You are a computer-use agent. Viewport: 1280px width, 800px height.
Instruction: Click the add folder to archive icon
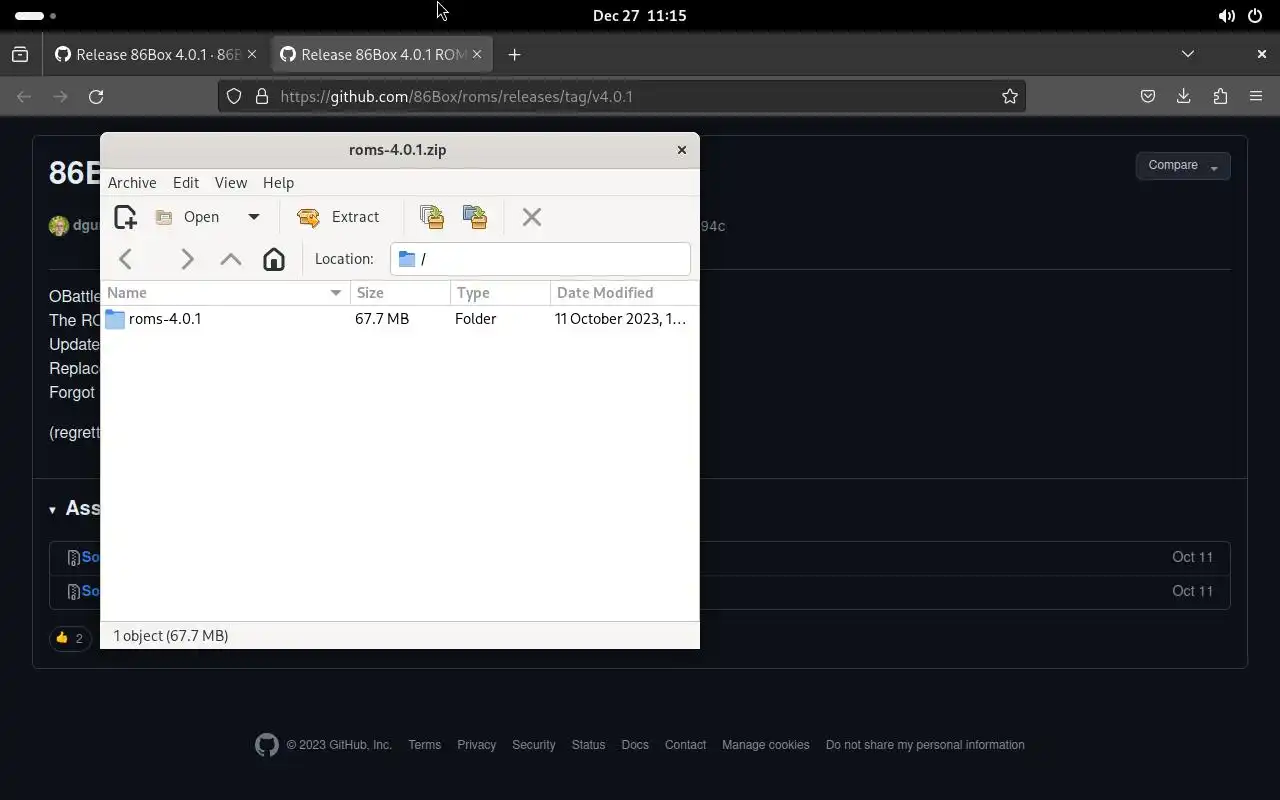[x=475, y=217]
